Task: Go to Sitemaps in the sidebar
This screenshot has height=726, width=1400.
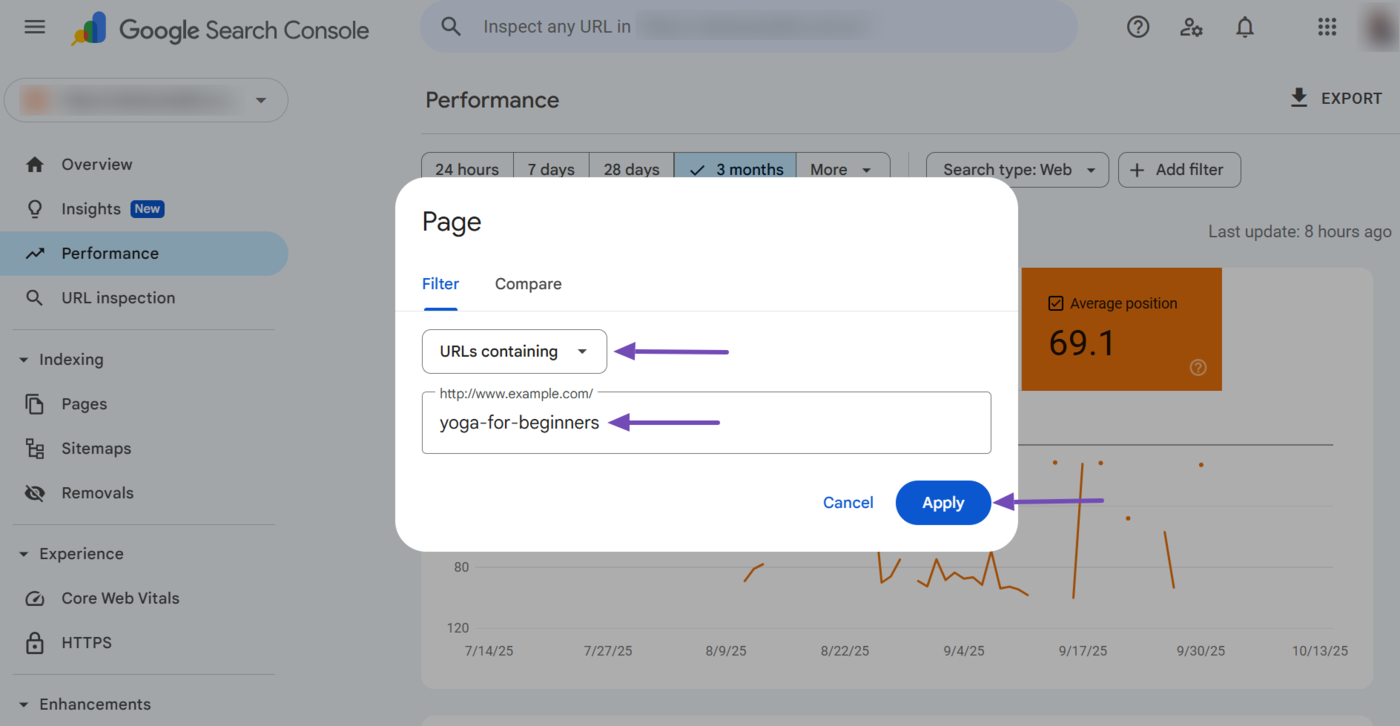Action: 96,449
